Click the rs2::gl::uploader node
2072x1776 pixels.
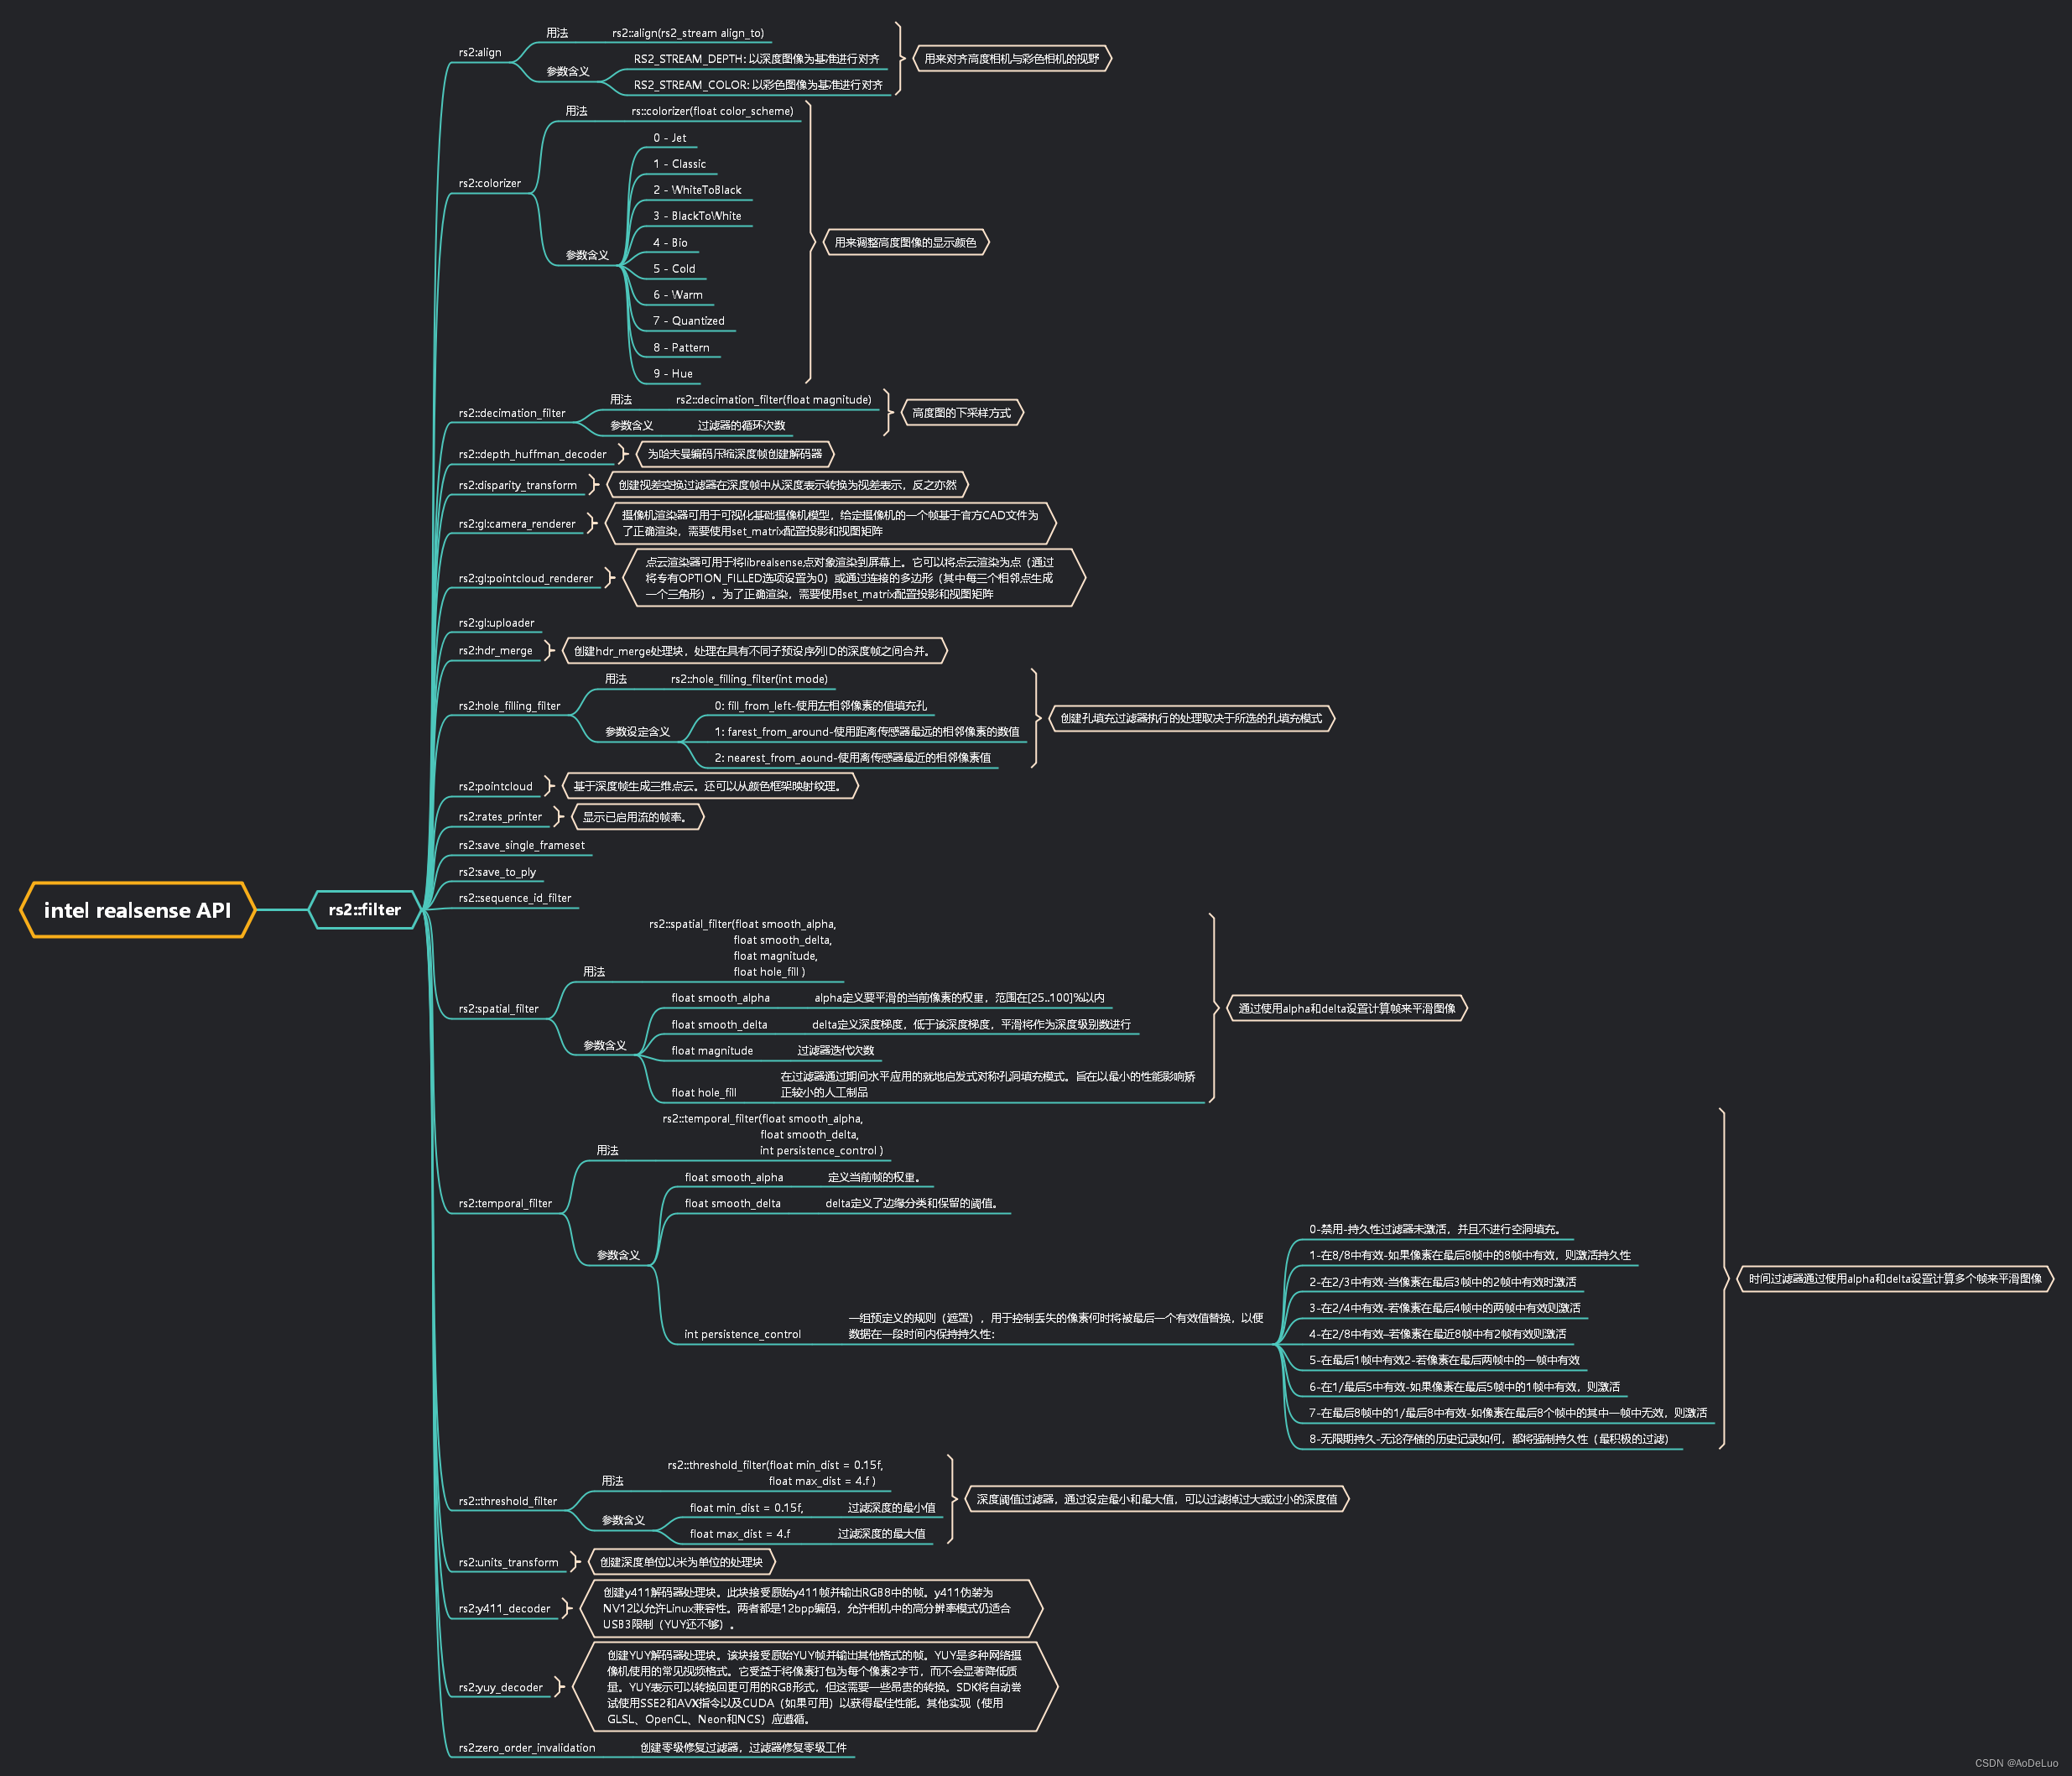[x=497, y=623]
